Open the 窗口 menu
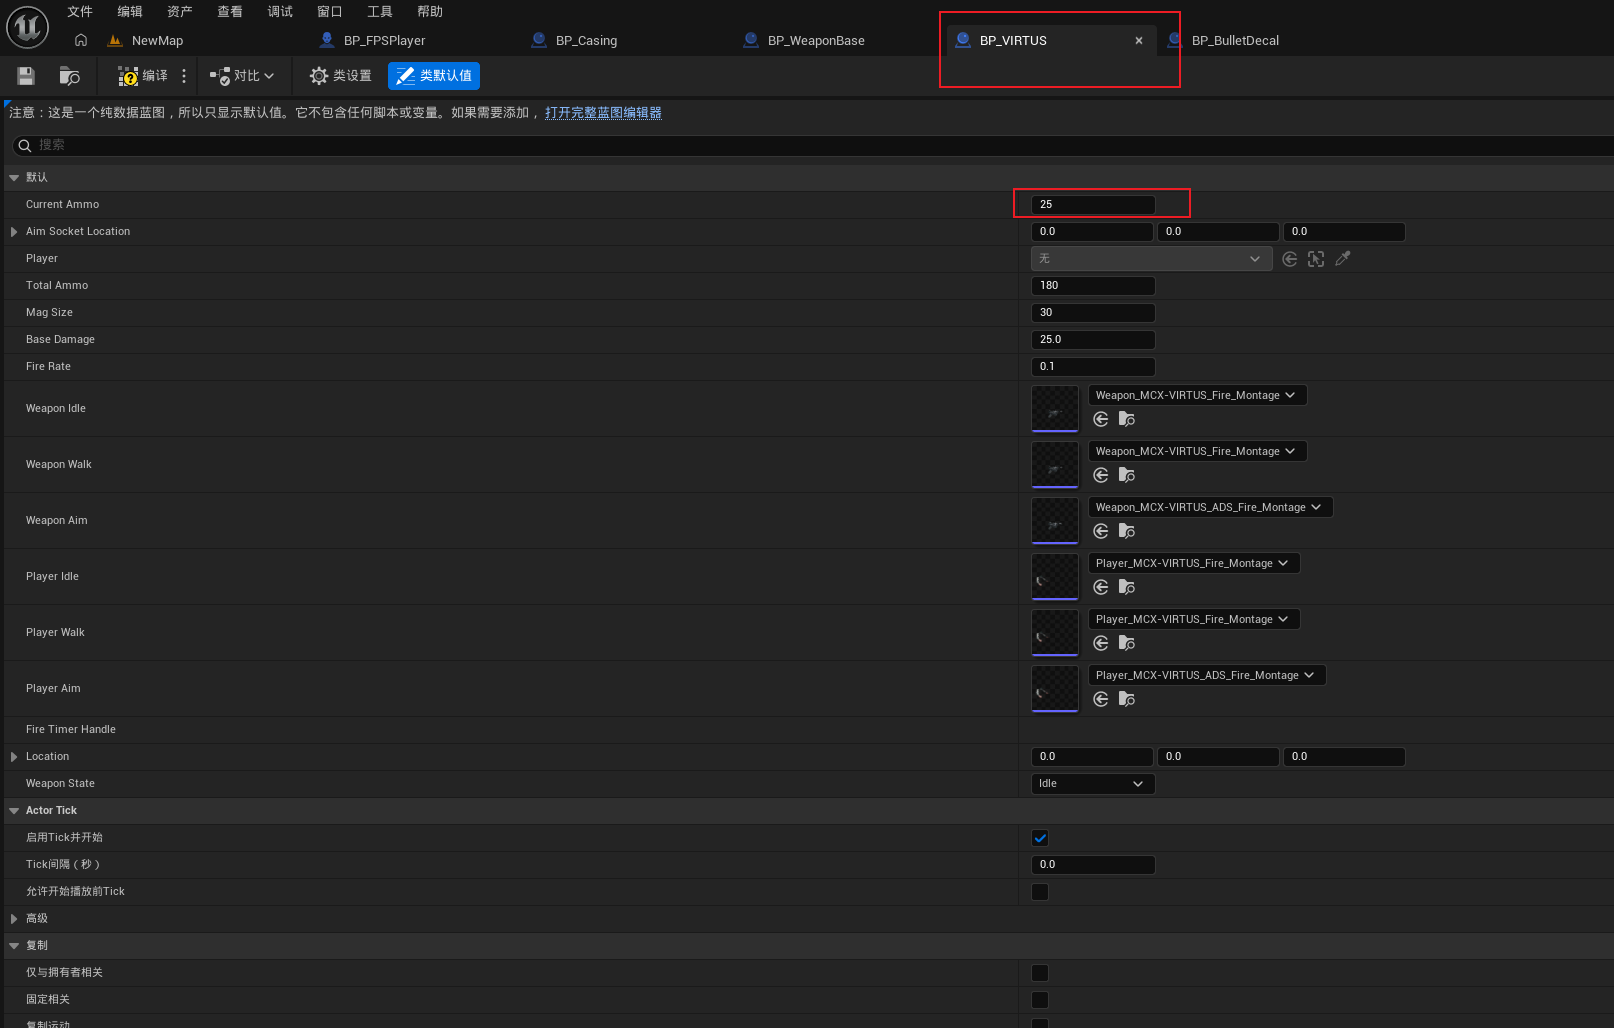 coord(330,12)
